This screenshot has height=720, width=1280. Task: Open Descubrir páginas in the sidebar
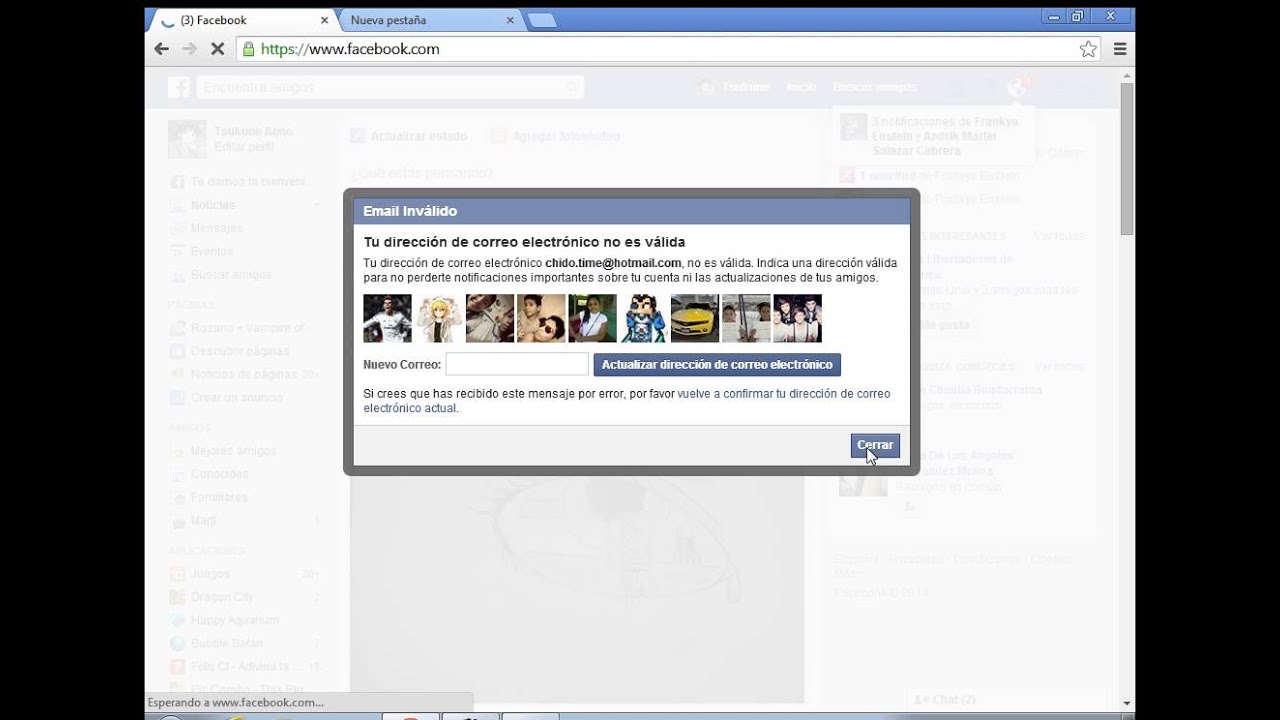(240, 351)
